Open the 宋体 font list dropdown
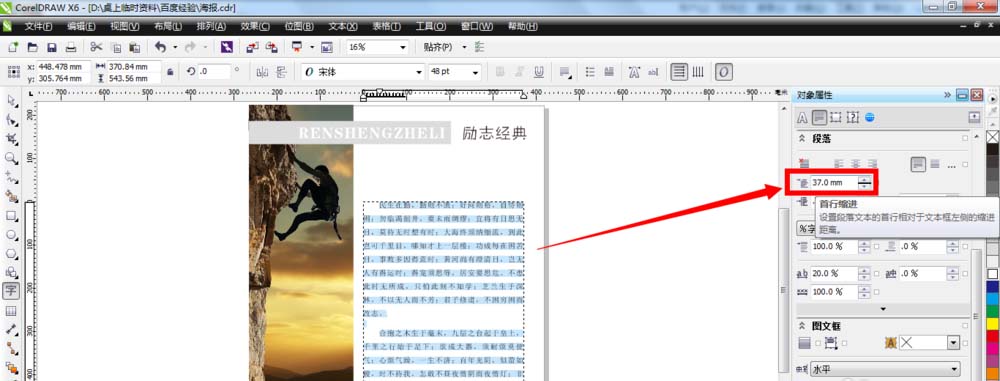Screen dimensions: 1000x381 click(419, 72)
